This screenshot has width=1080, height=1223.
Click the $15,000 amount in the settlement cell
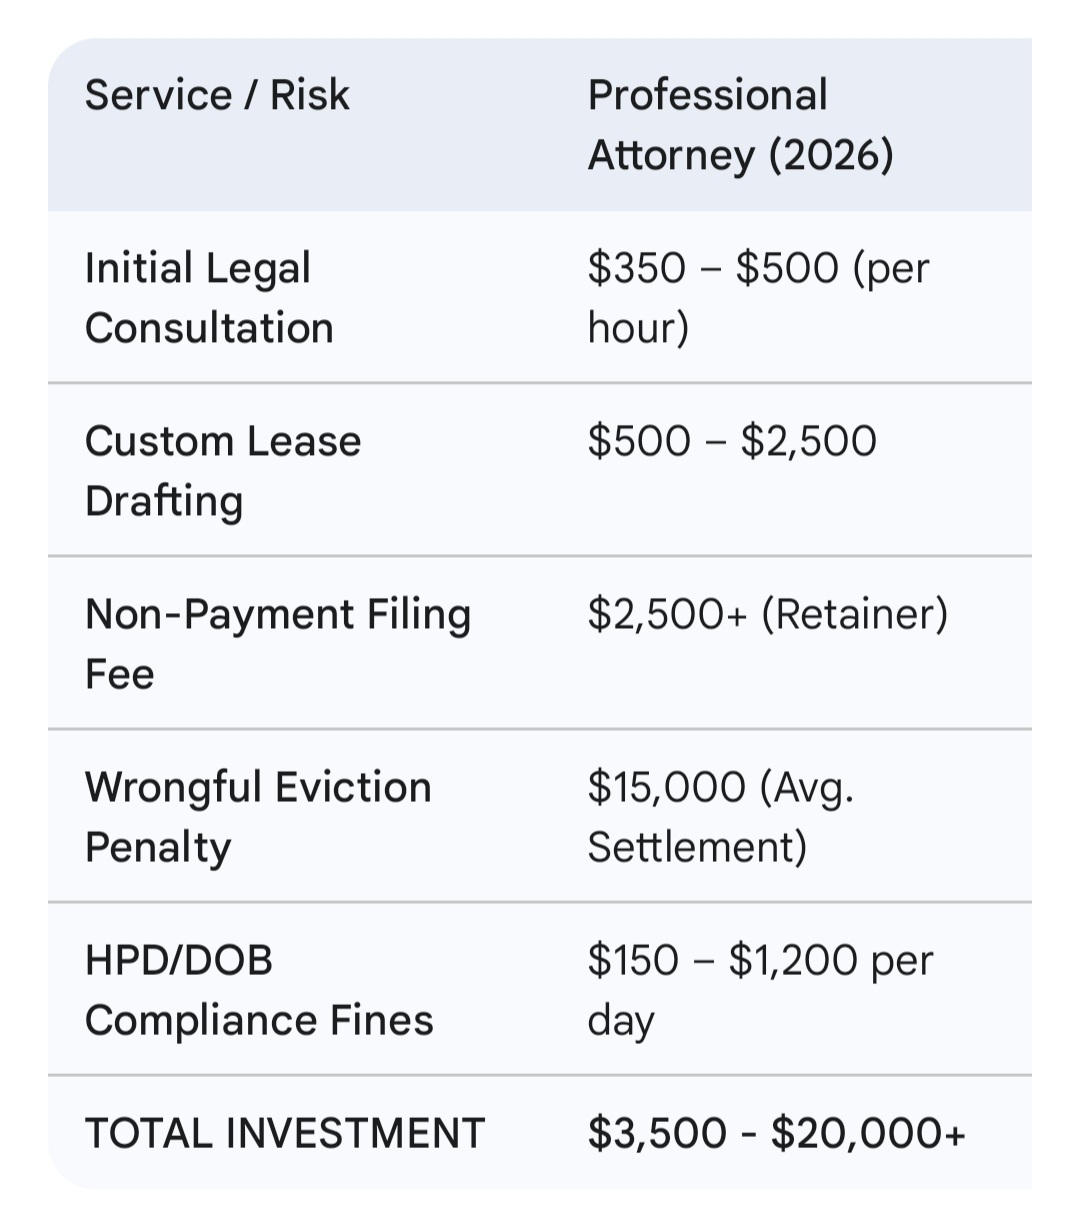pyautogui.click(x=666, y=787)
